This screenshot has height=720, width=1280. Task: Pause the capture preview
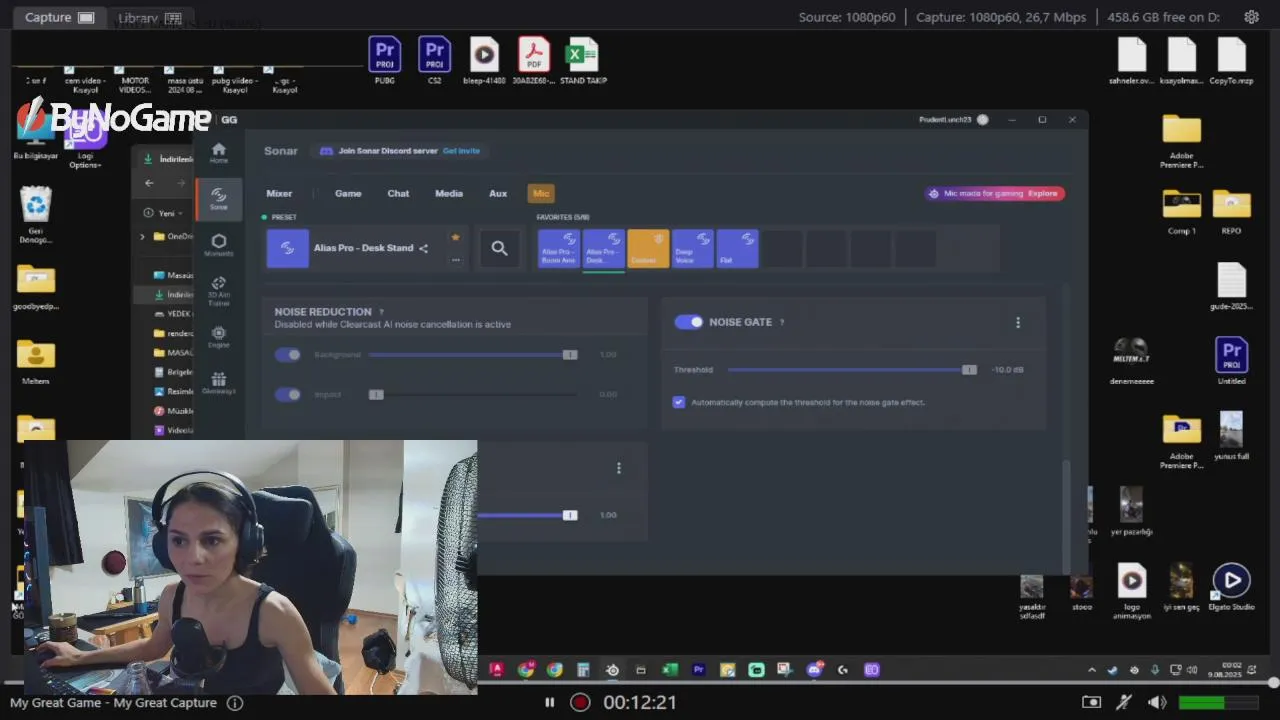point(549,703)
